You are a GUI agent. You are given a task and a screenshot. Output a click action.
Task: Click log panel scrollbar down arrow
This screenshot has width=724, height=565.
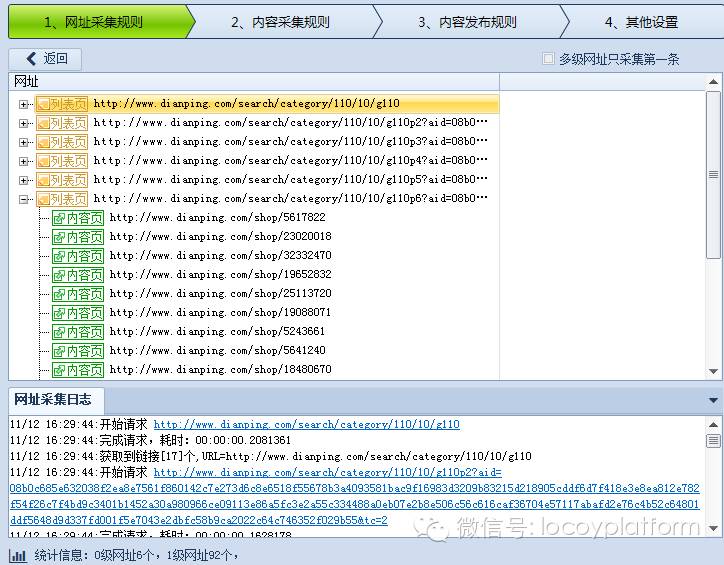pyautogui.click(x=713, y=529)
